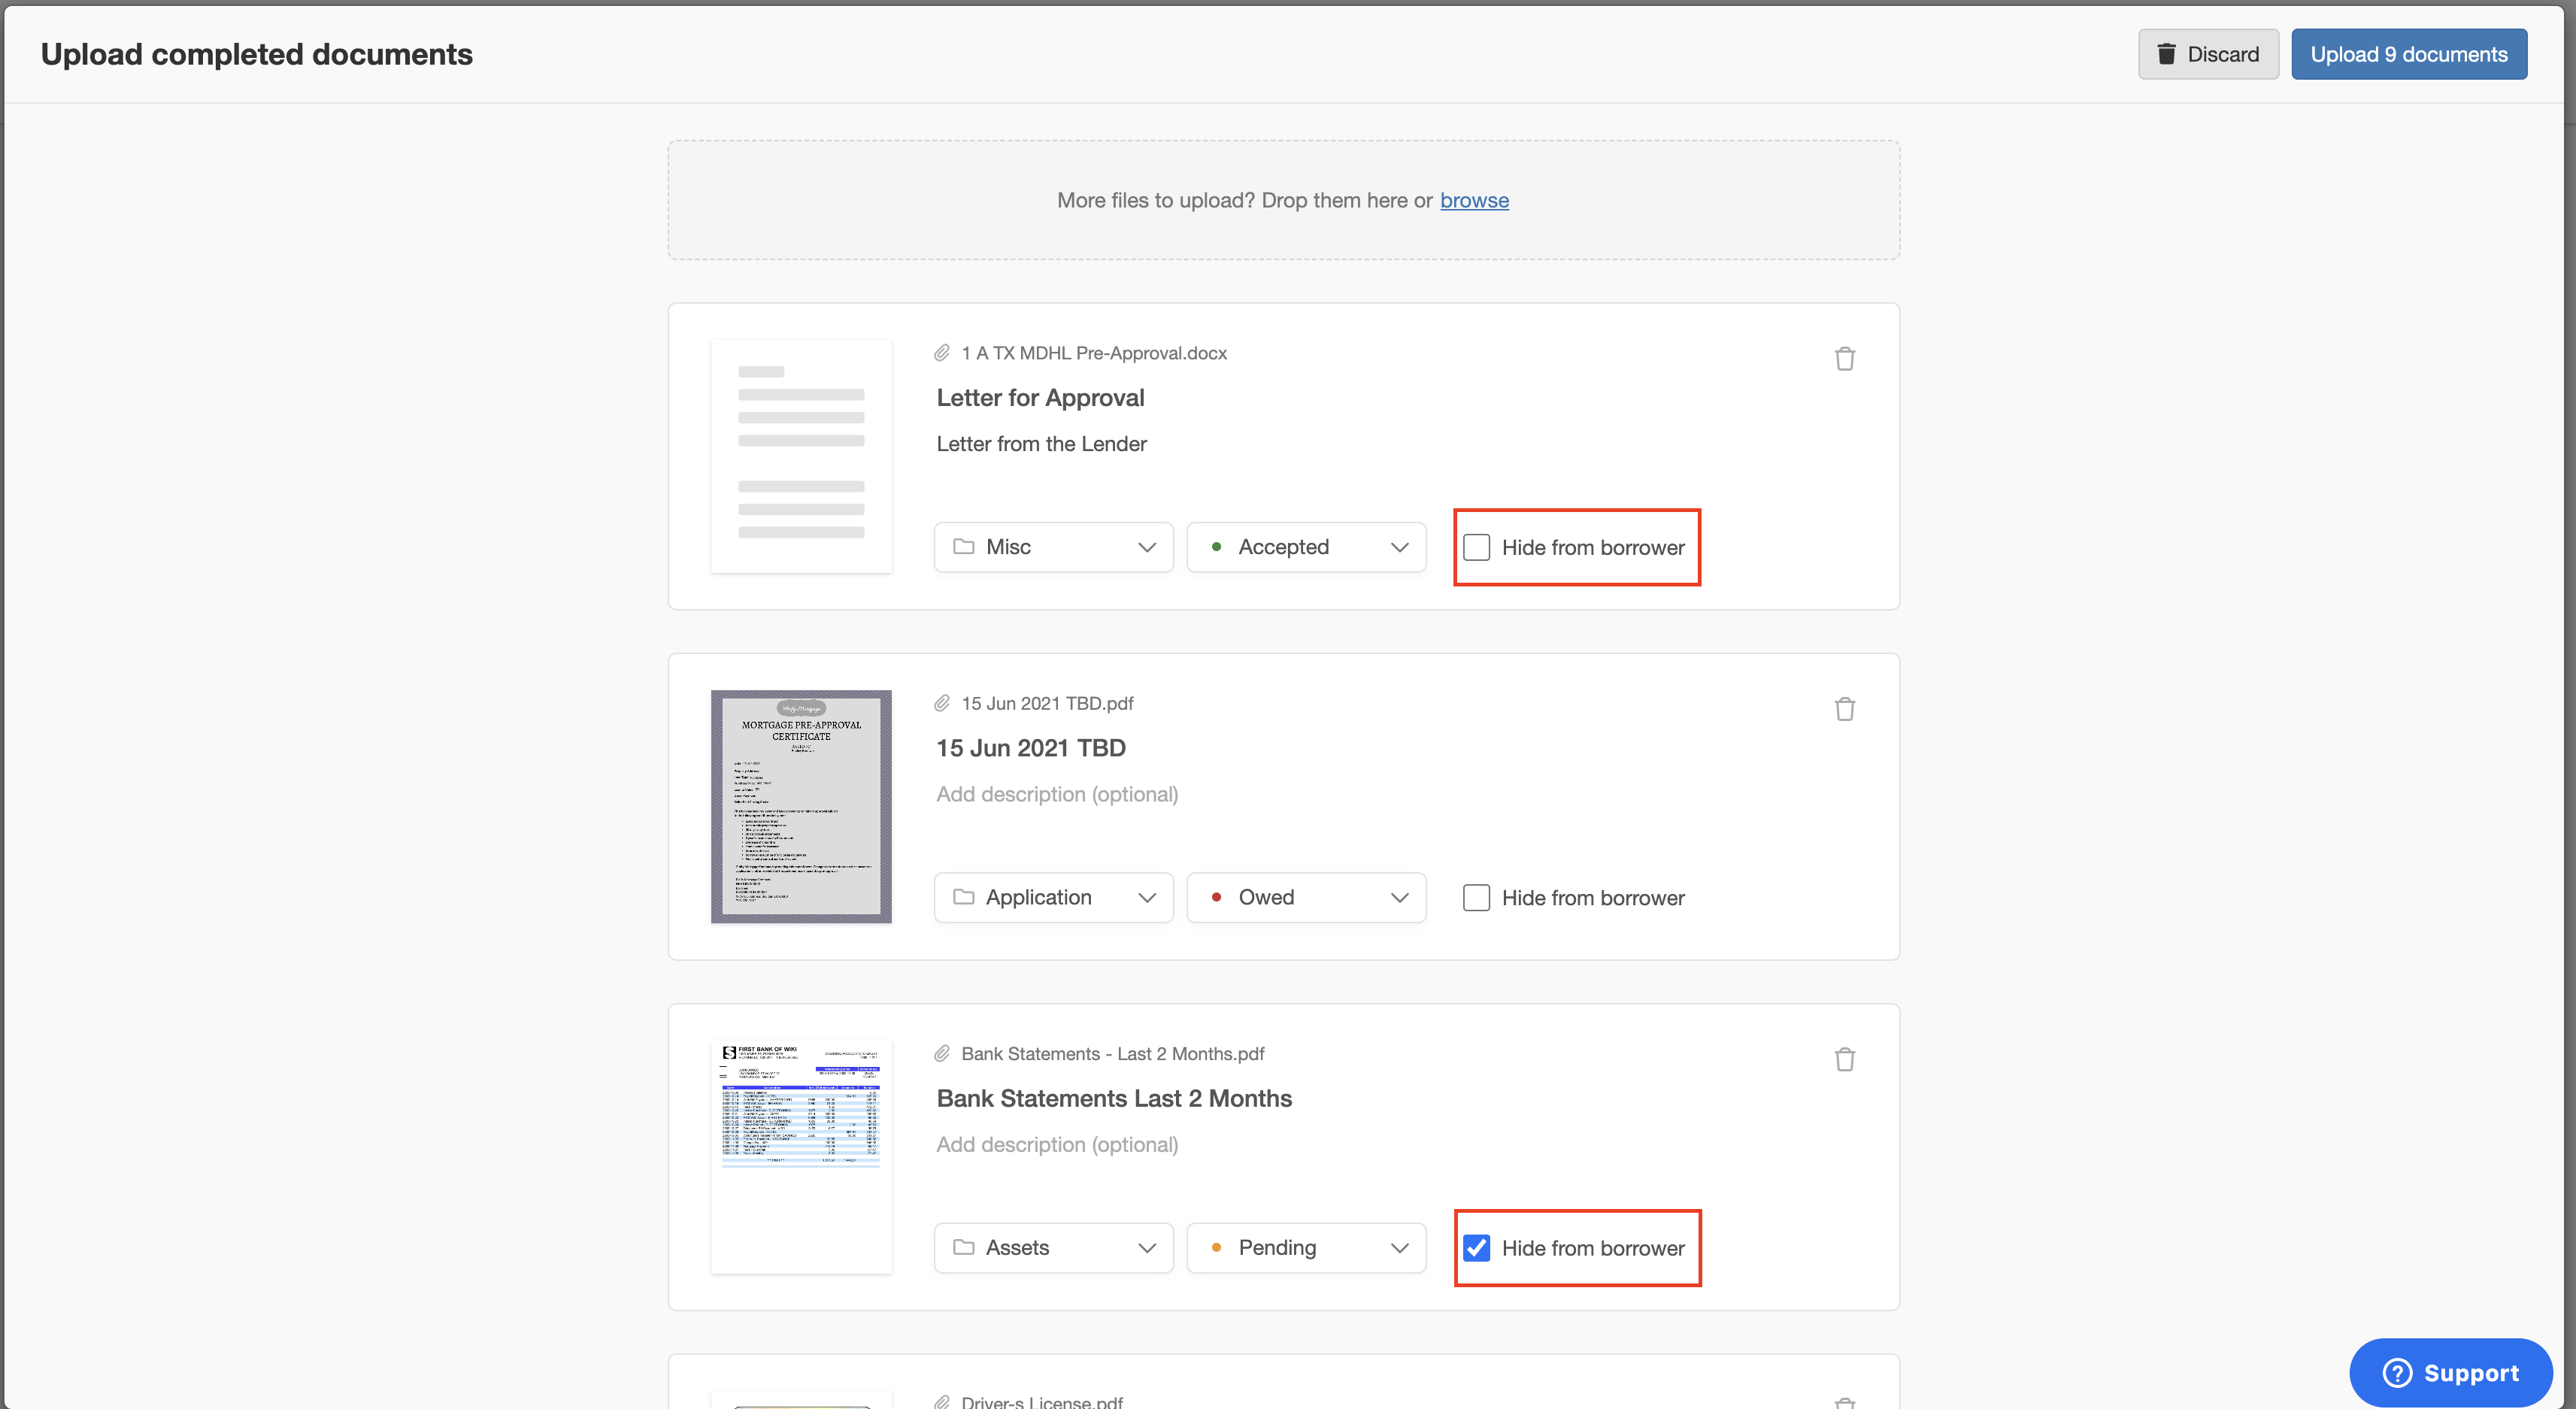
Task: Uncheck Hide from borrower for Bank Statements
Action: coord(1477,1247)
